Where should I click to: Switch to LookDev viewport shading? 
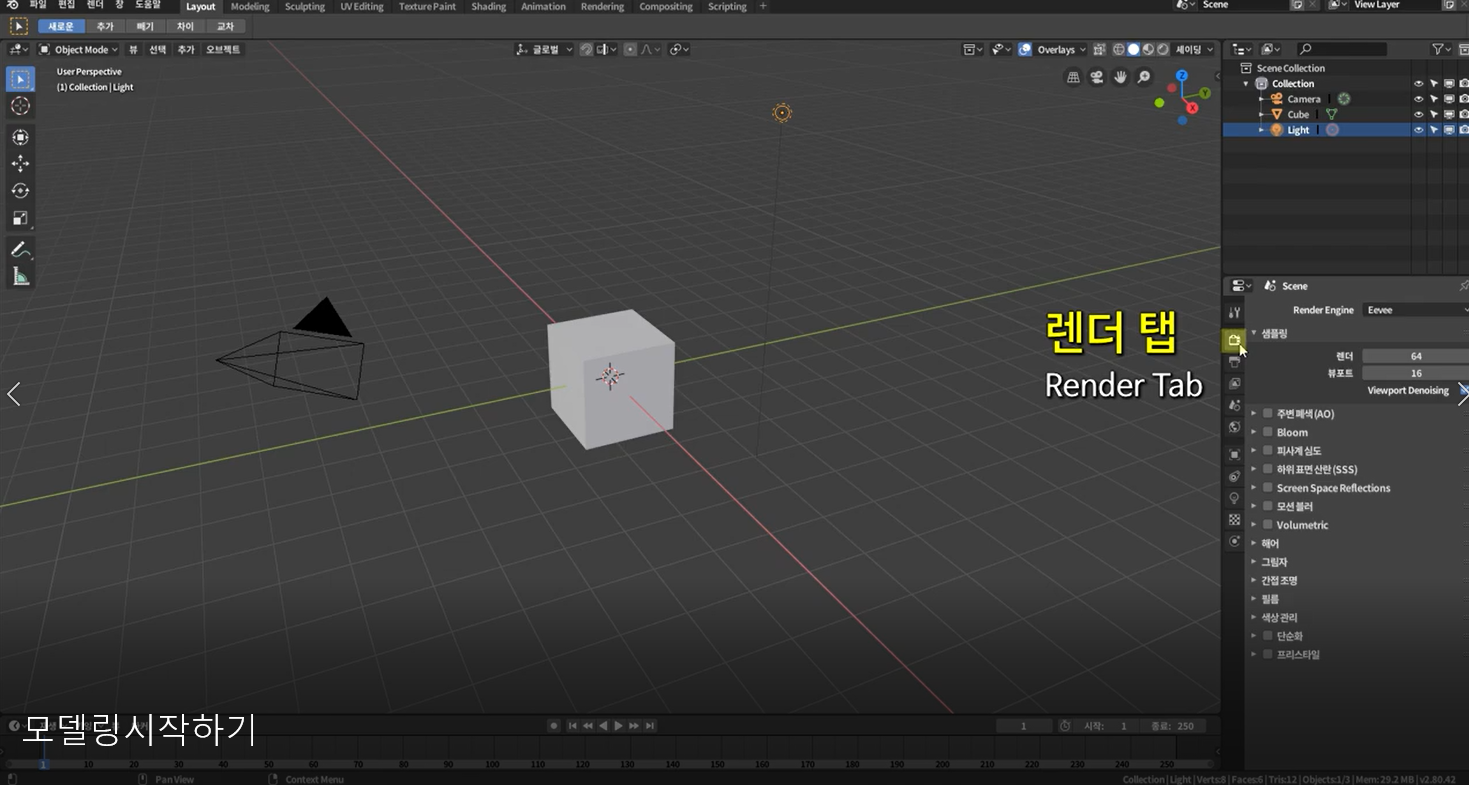click(x=1148, y=49)
